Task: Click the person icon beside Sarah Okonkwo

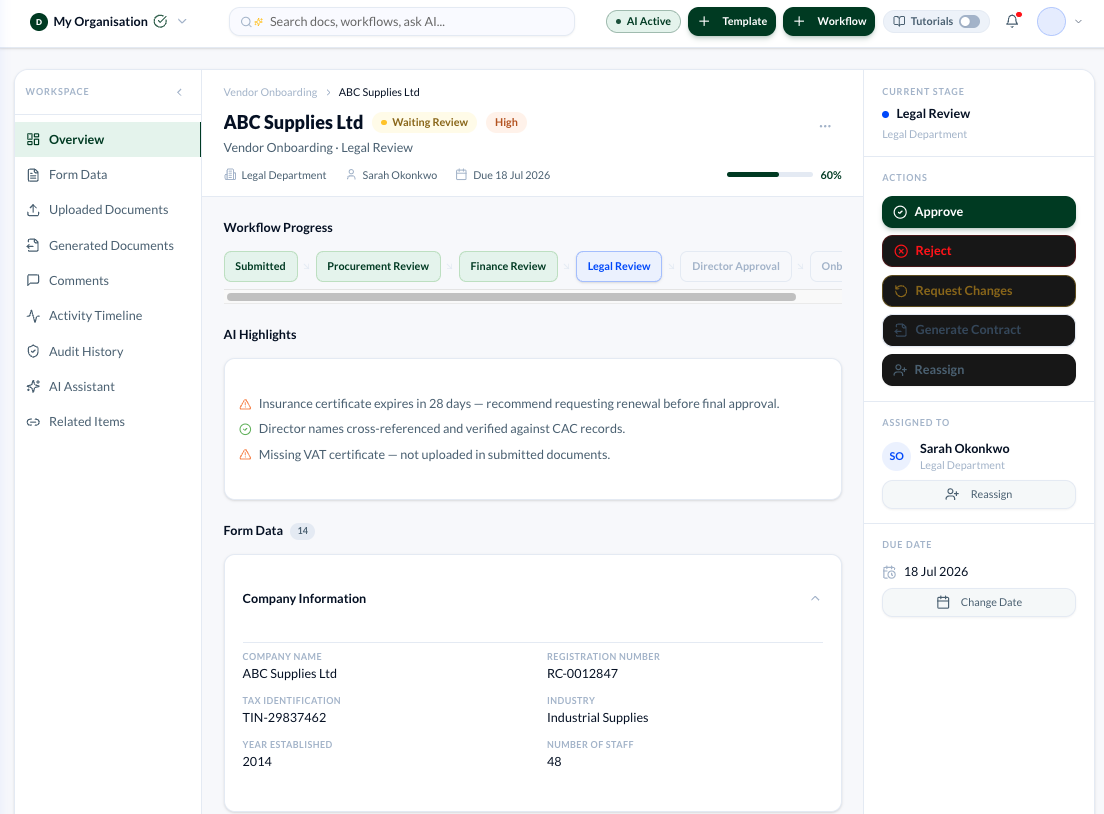Action: (x=351, y=175)
